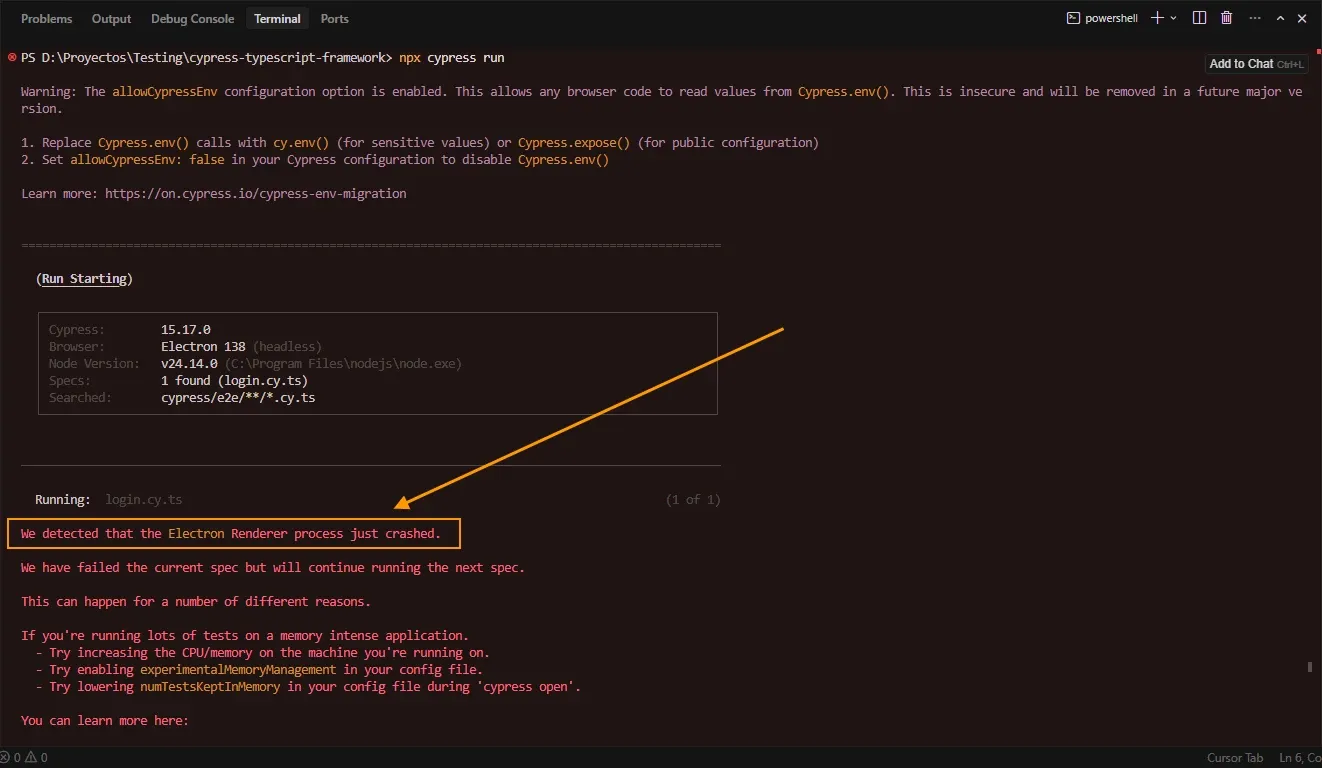This screenshot has height=768, width=1322.
Task: Click the 'Electron Renderer process just crashed' message
Action: 230,534
